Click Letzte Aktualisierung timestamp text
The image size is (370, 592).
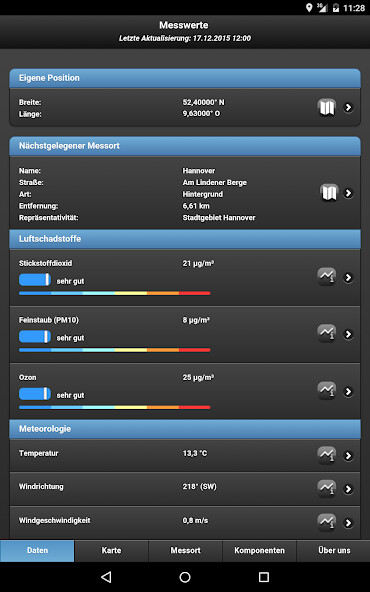185,38
